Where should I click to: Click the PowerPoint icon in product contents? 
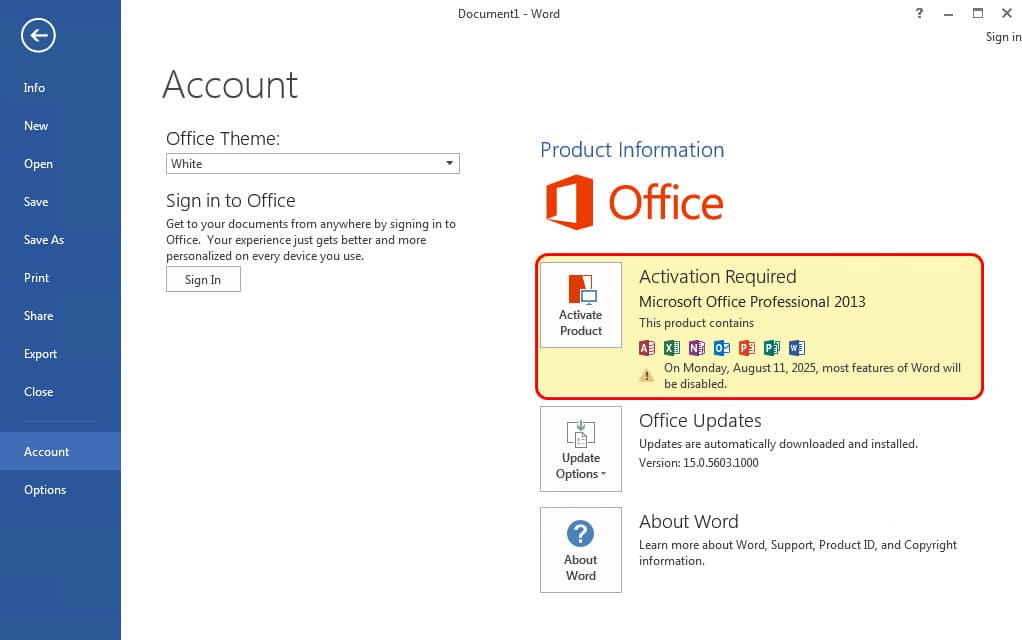(x=747, y=348)
